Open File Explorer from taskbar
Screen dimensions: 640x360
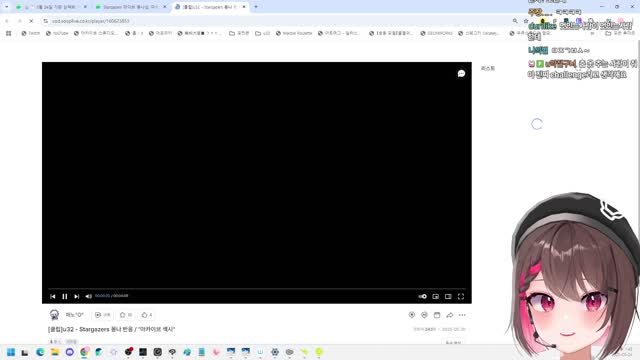(55, 352)
